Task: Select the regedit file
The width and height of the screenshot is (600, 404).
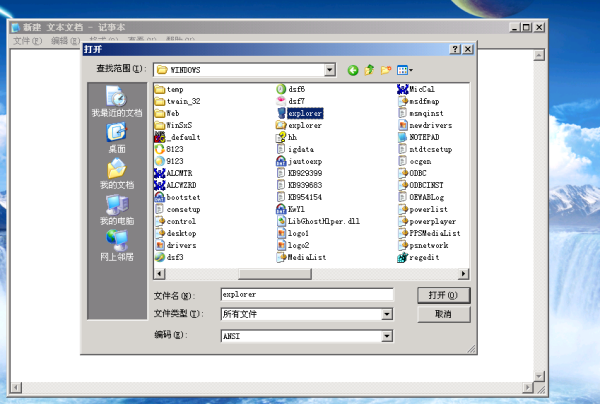Action: (424, 257)
